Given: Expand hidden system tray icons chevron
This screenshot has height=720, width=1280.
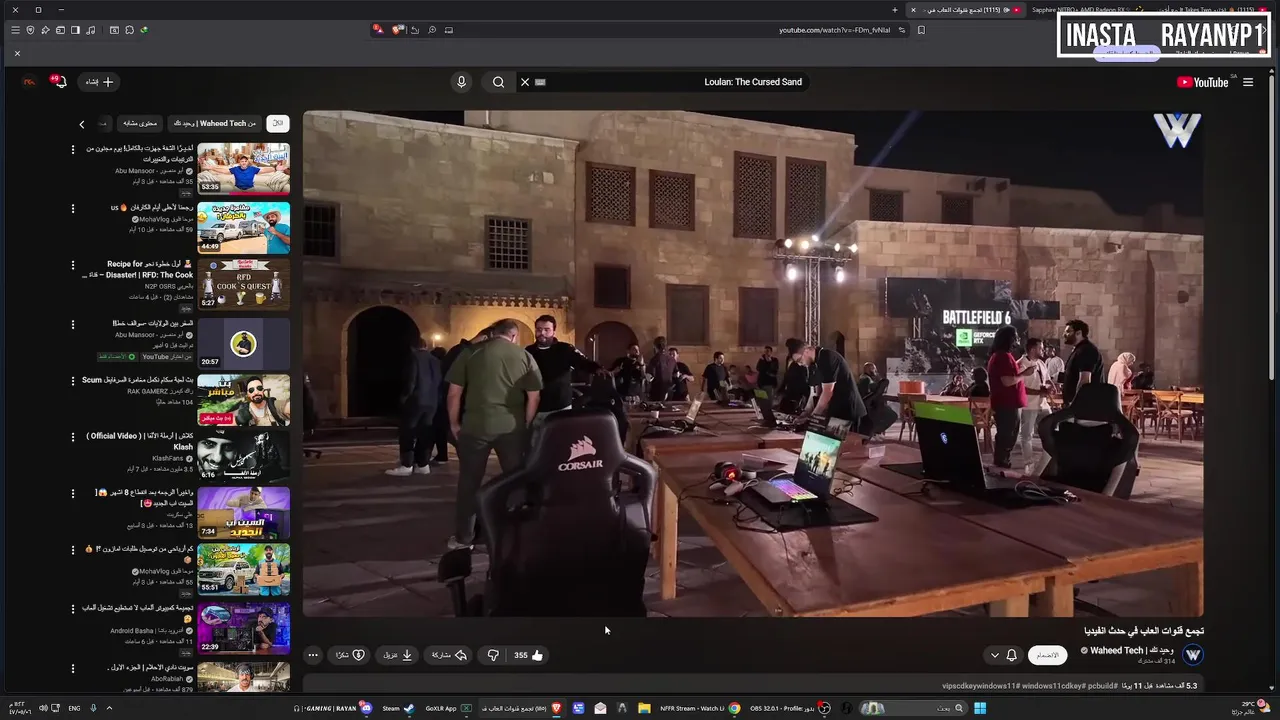Looking at the screenshot, I should tap(109, 708).
